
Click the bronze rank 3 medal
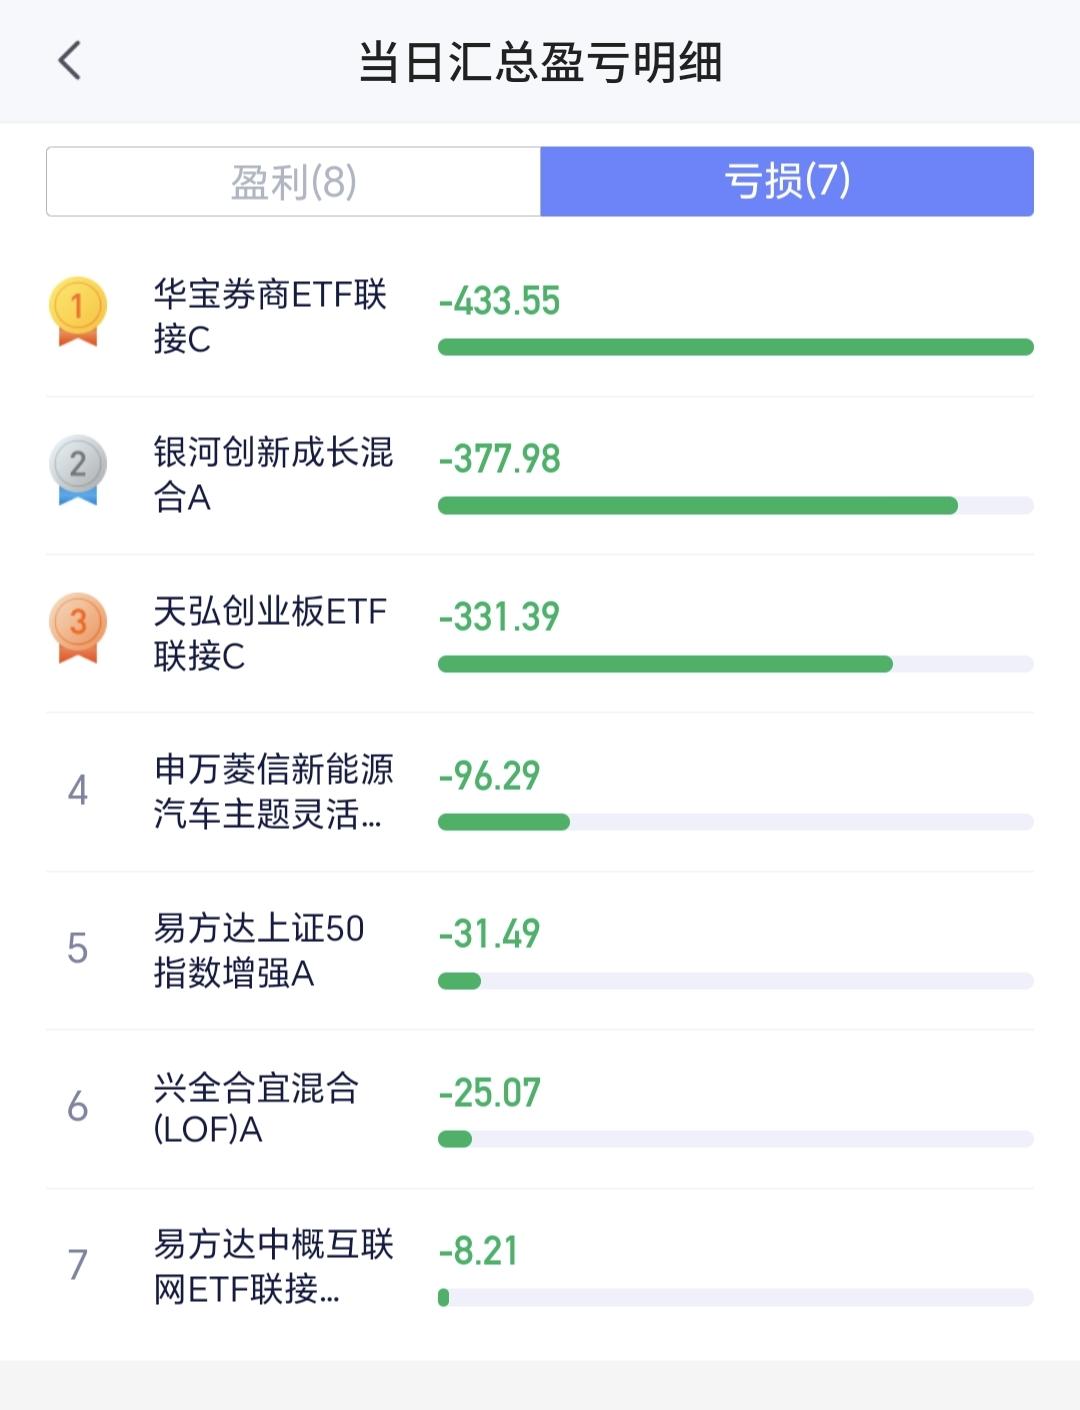click(78, 628)
